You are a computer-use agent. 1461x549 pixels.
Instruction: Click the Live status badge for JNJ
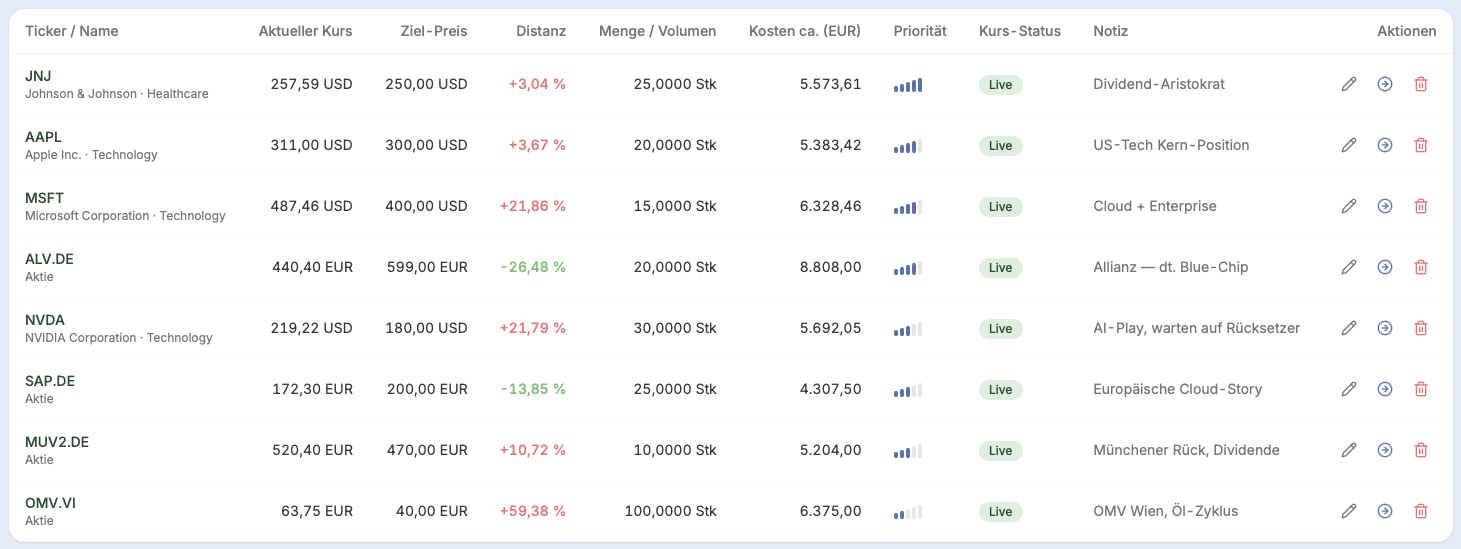1000,85
